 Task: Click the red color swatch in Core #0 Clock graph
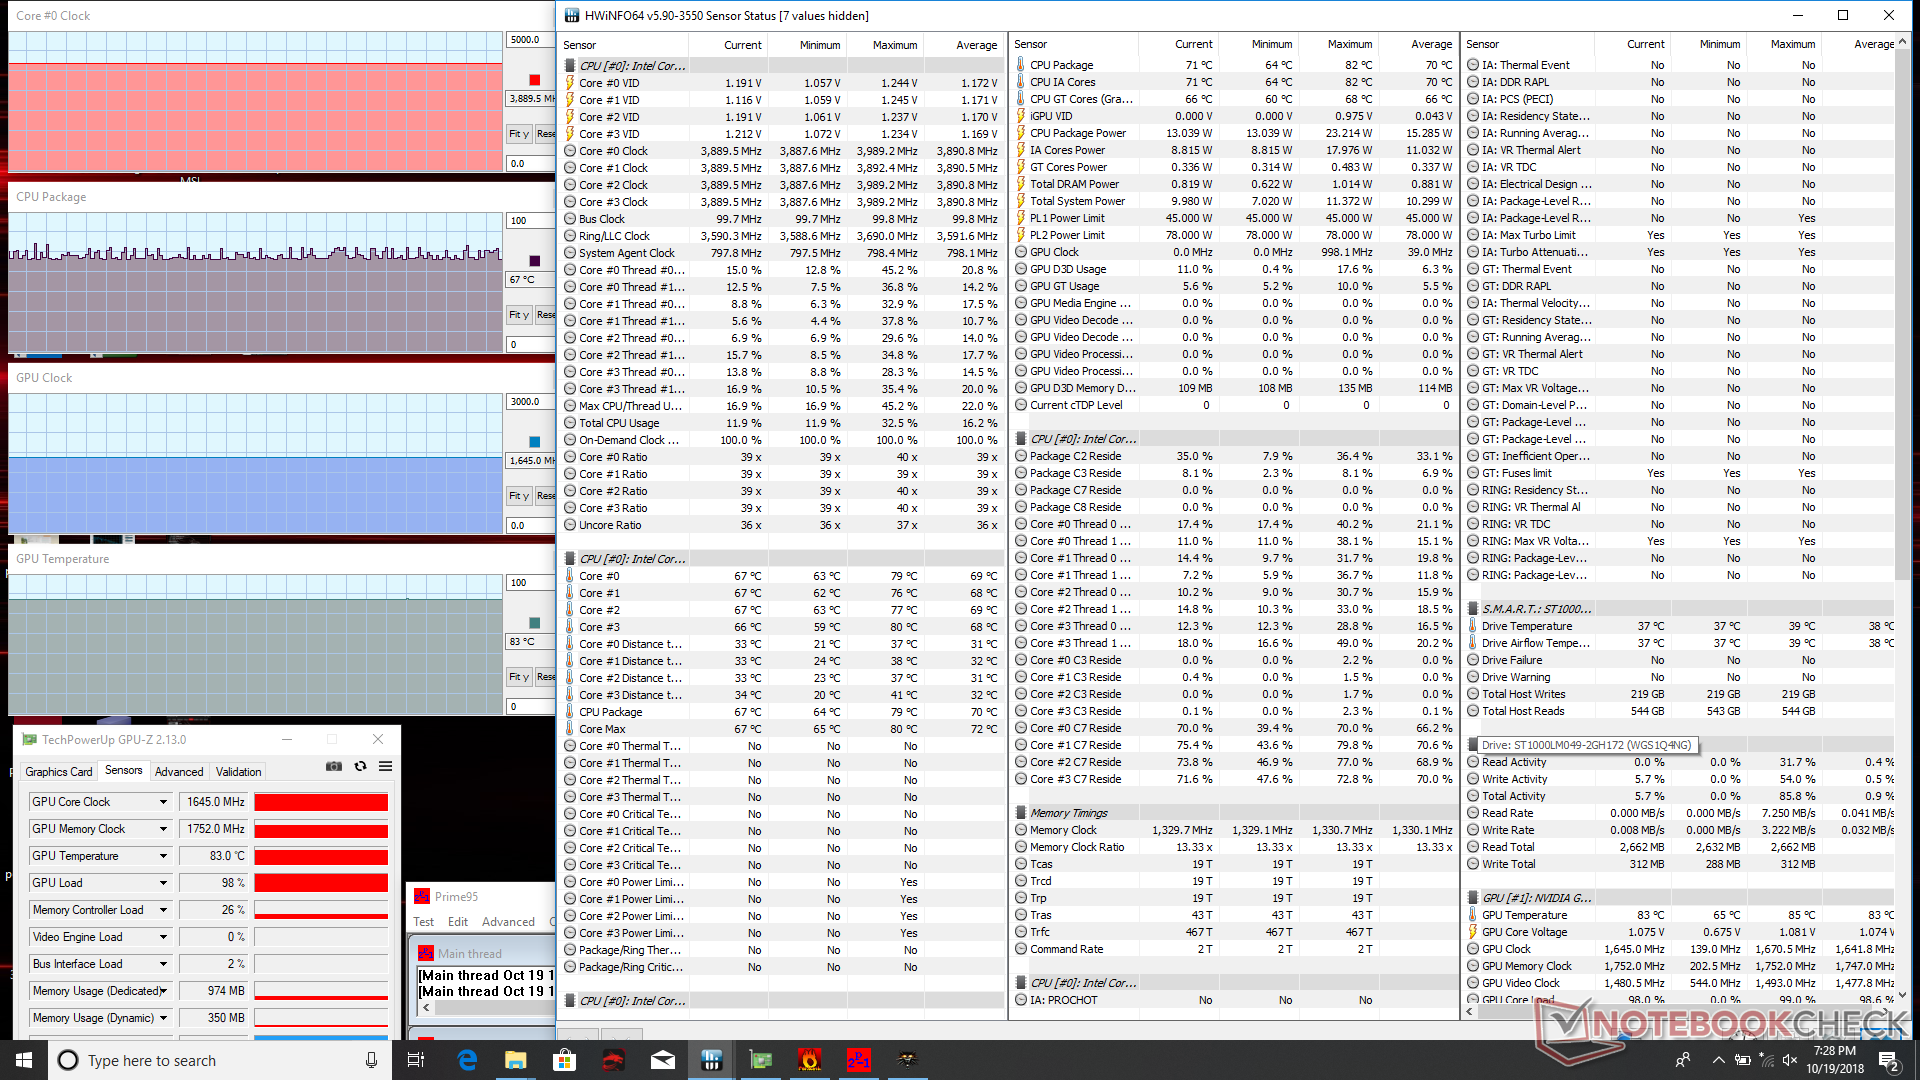534,80
